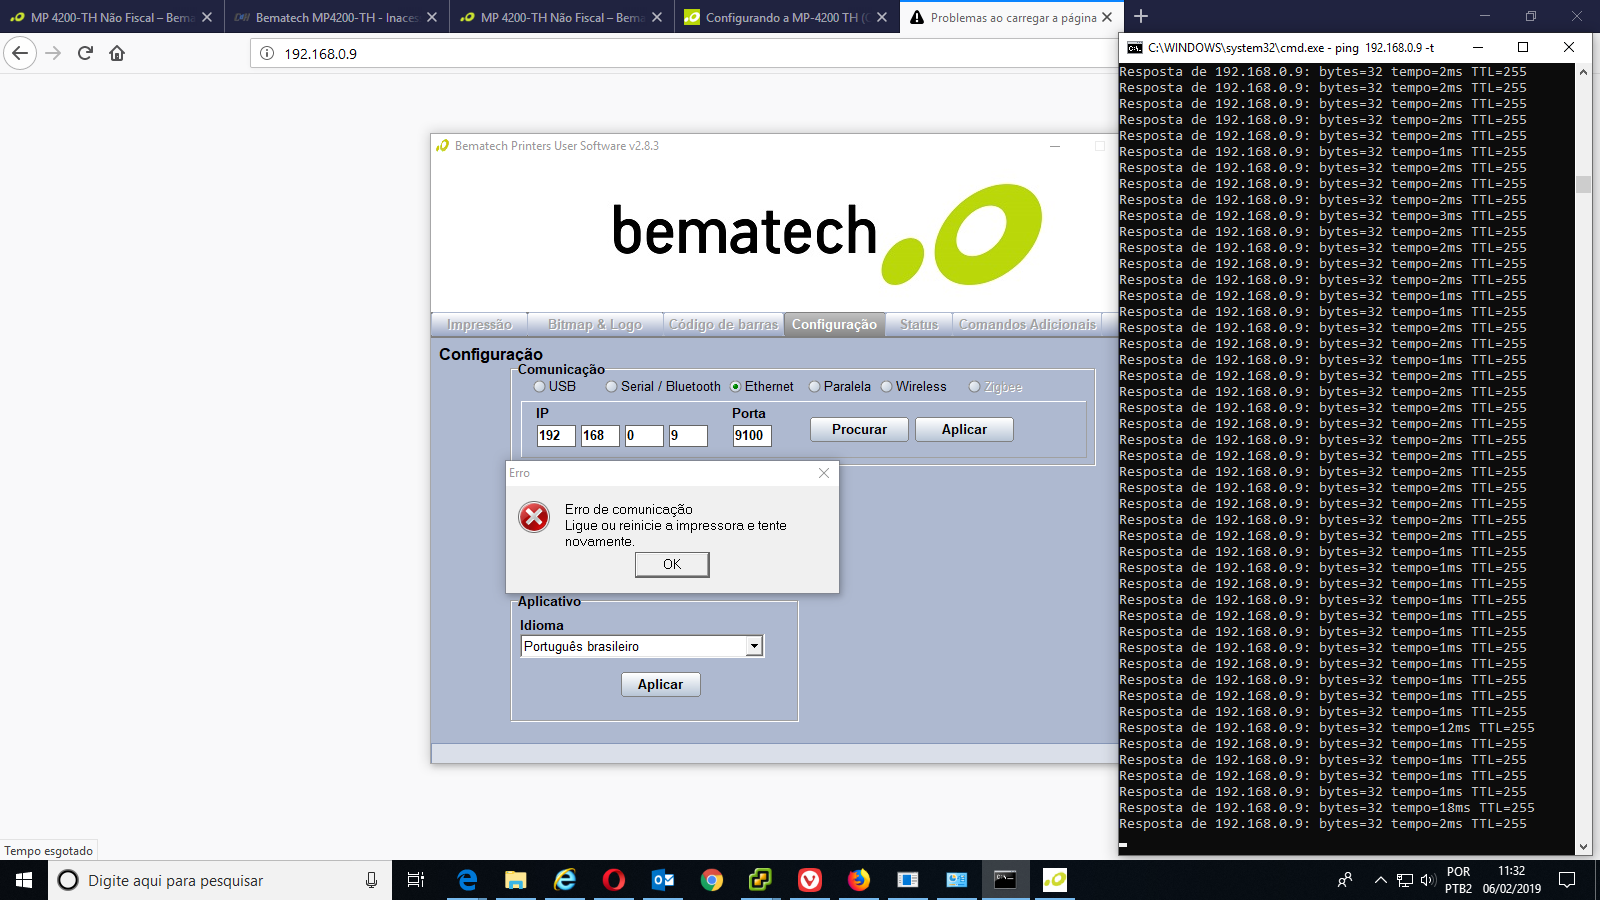Select Zigbee communication option
Image resolution: width=1600 pixels, height=900 pixels.
(975, 387)
